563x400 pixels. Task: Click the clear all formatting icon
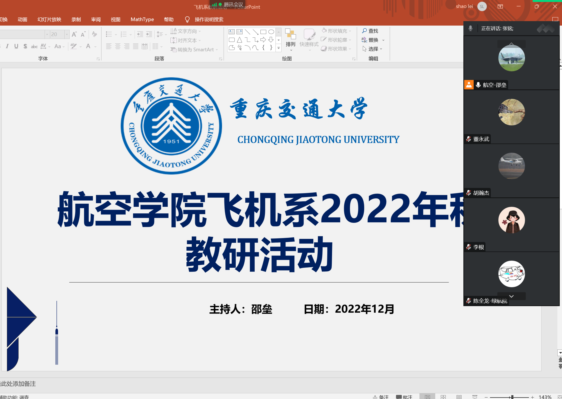[x=94, y=34]
